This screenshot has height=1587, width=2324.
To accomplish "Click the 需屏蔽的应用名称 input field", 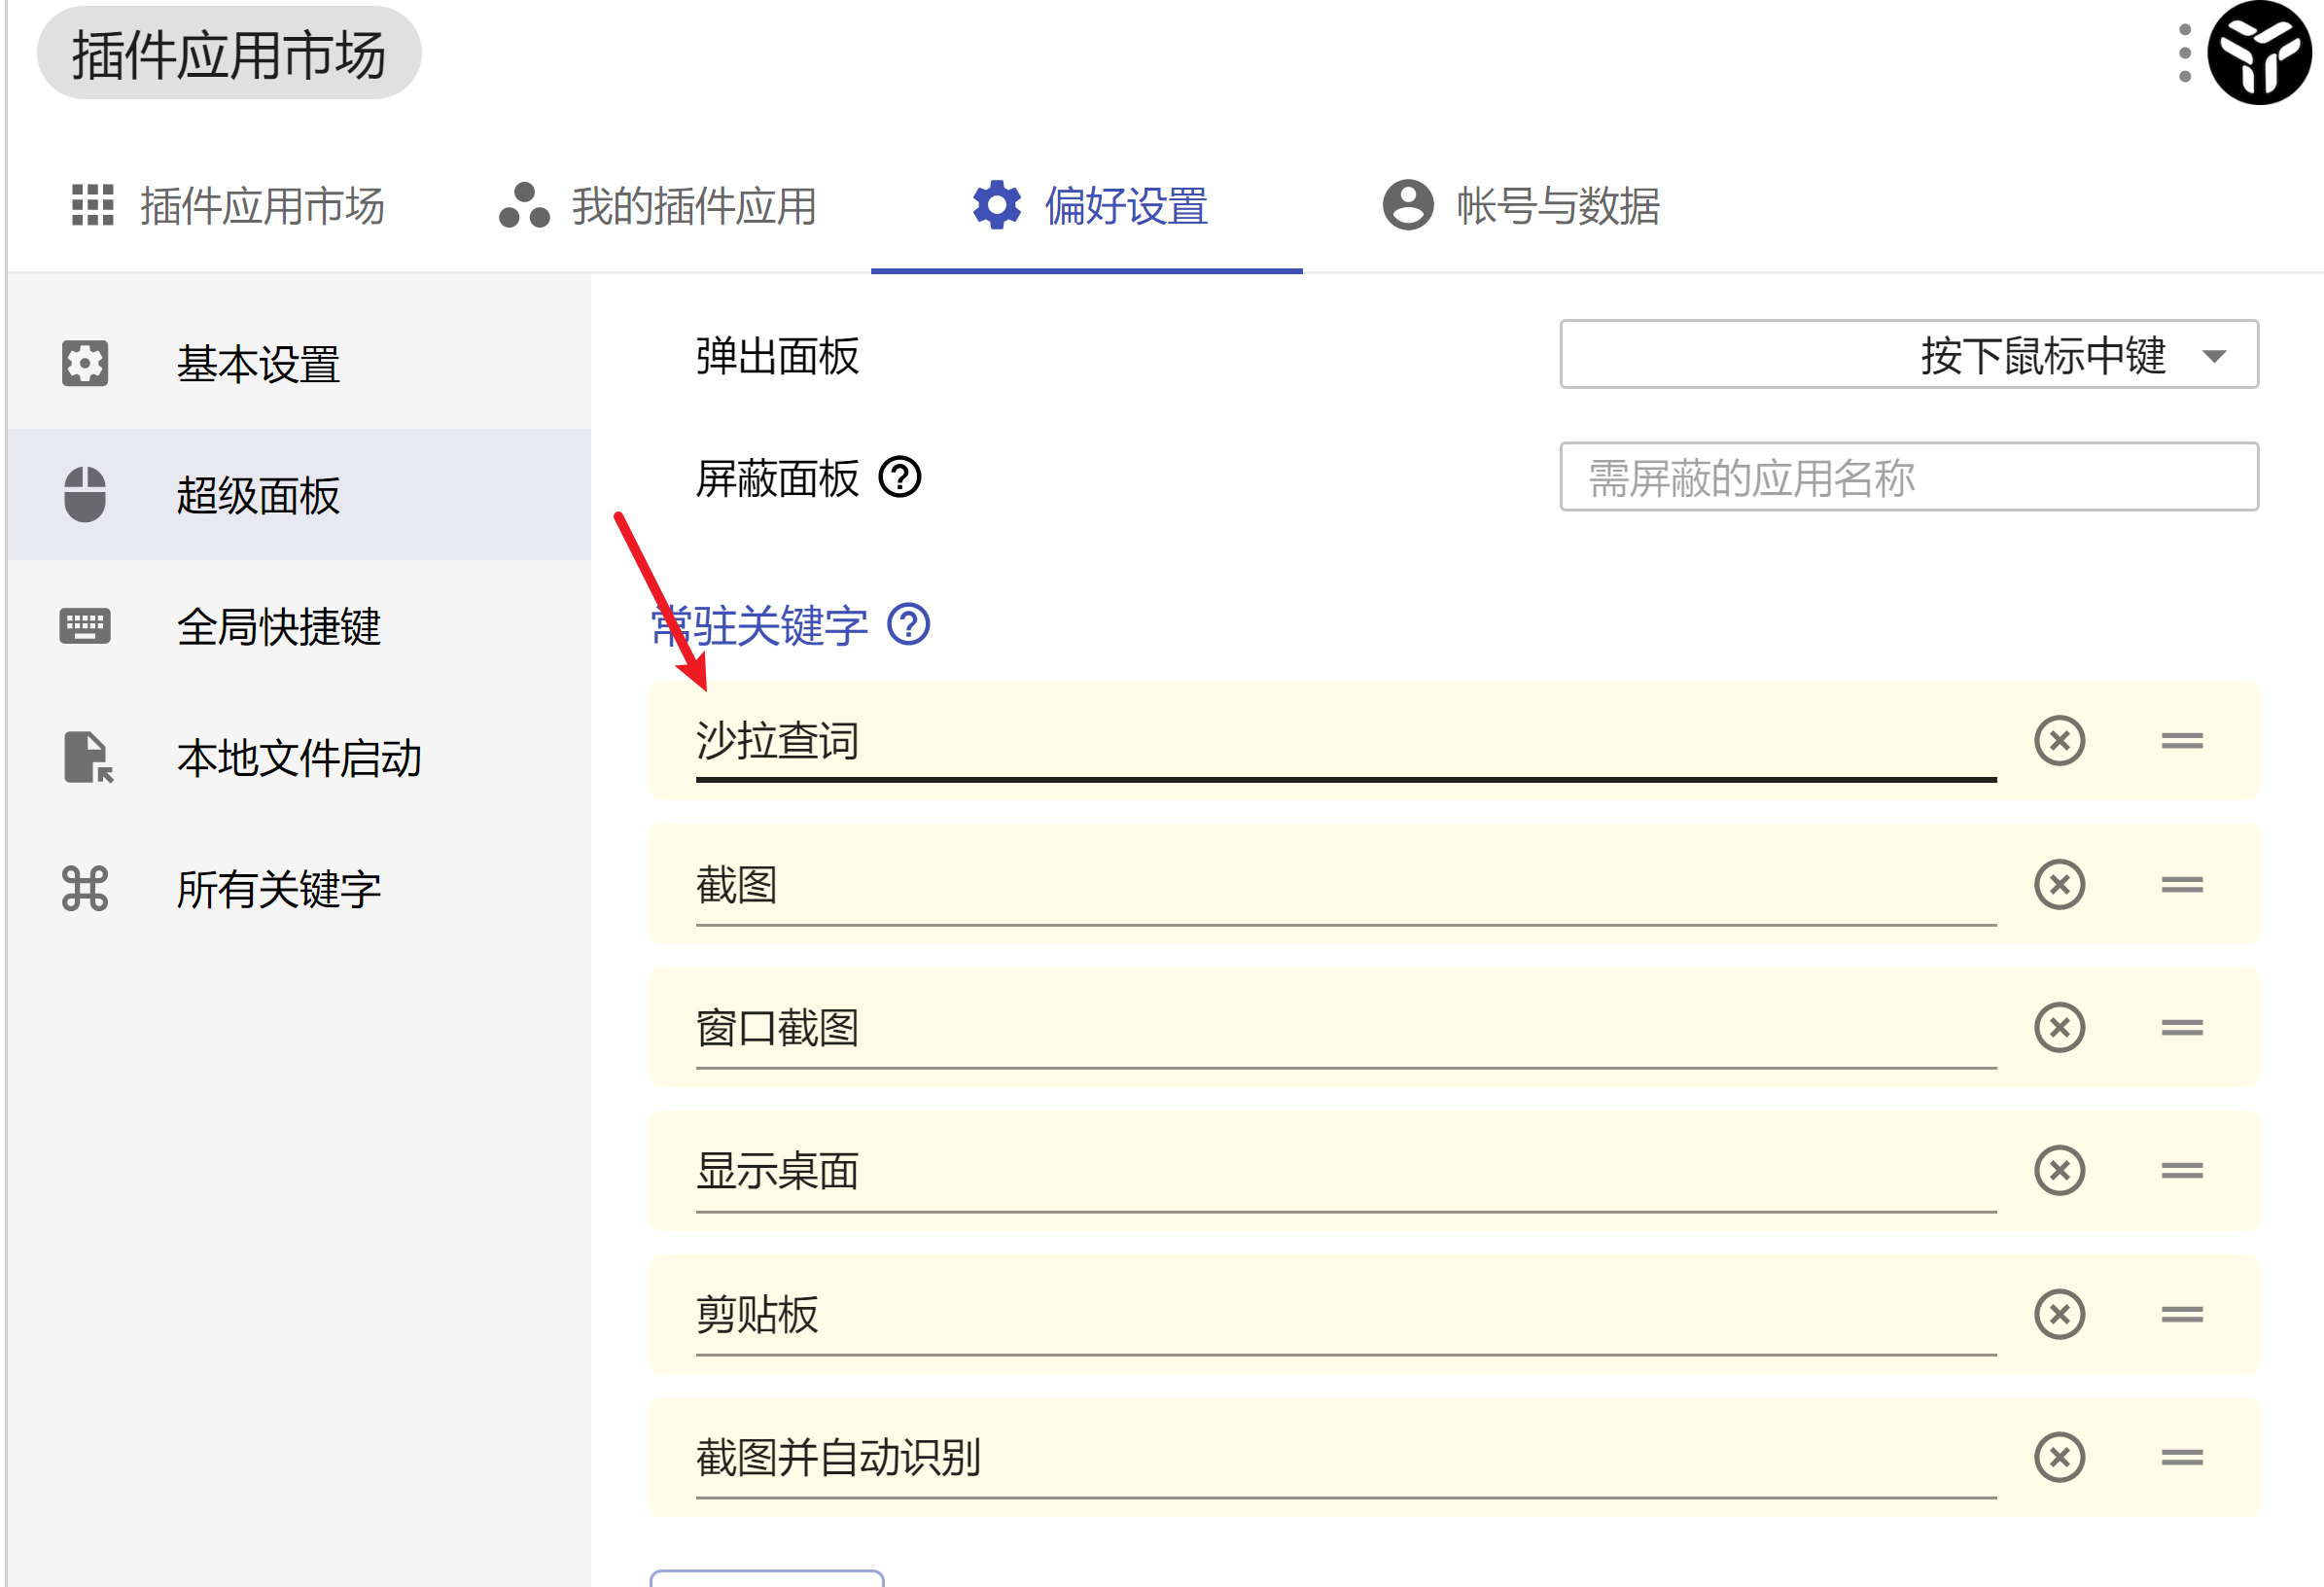I will [1906, 477].
